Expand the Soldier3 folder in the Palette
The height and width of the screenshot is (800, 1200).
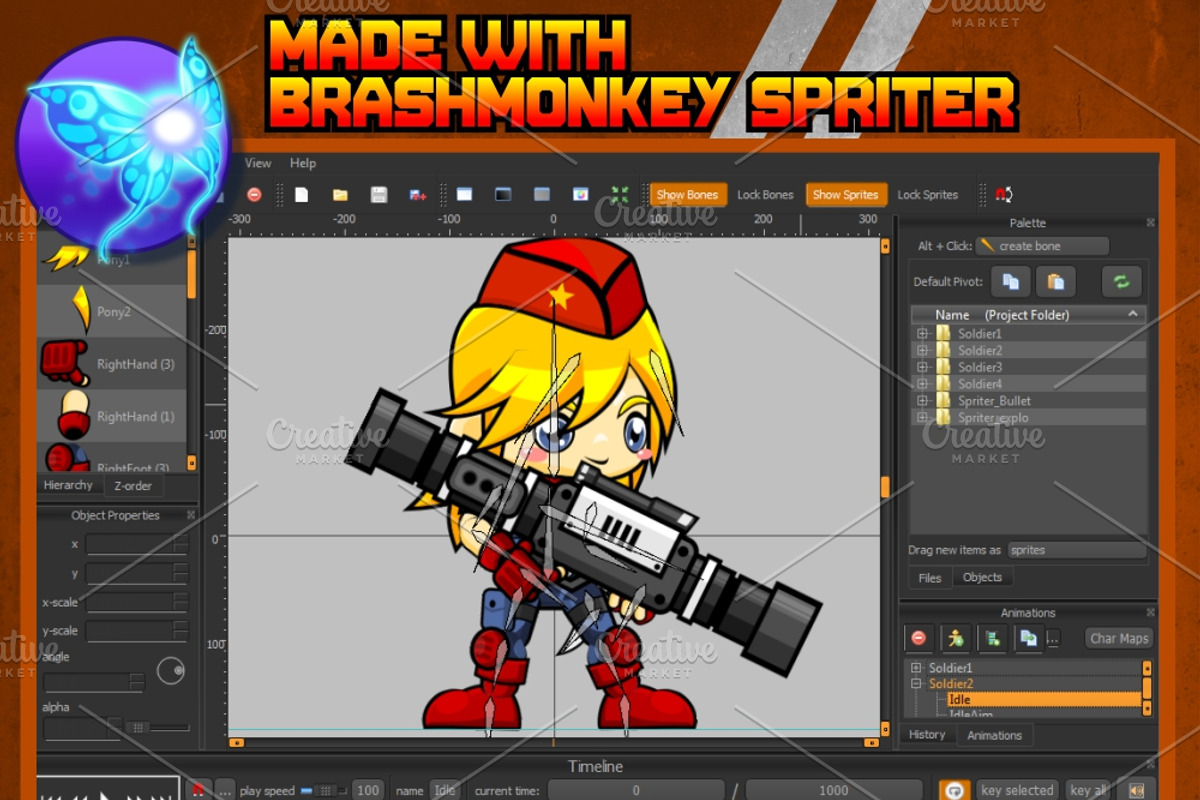922,367
